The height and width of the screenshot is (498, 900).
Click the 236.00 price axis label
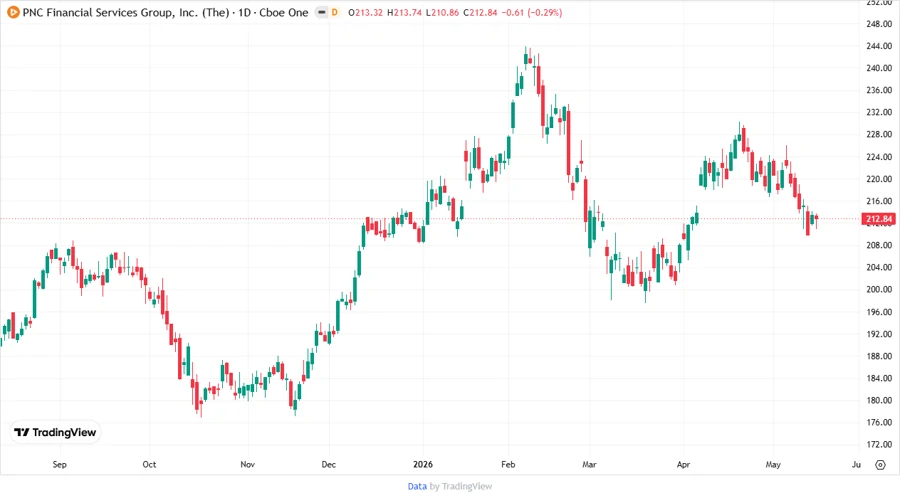[x=879, y=90]
